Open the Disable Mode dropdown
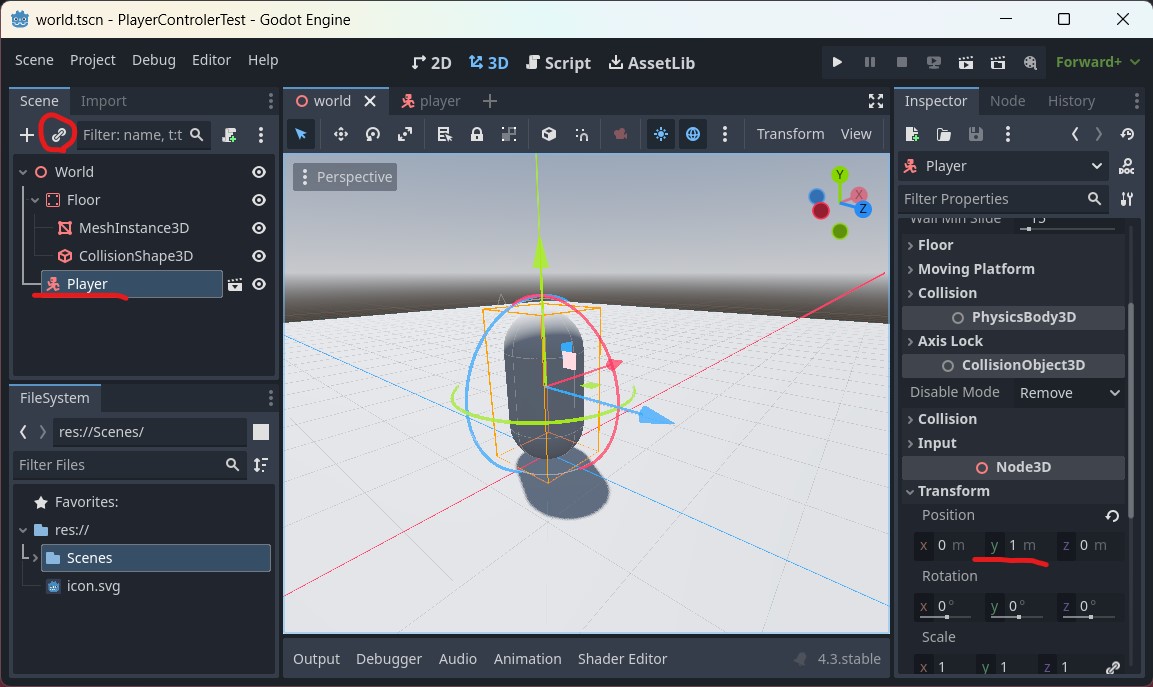Screen dimensions: 1153x687 (x=1068, y=392)
